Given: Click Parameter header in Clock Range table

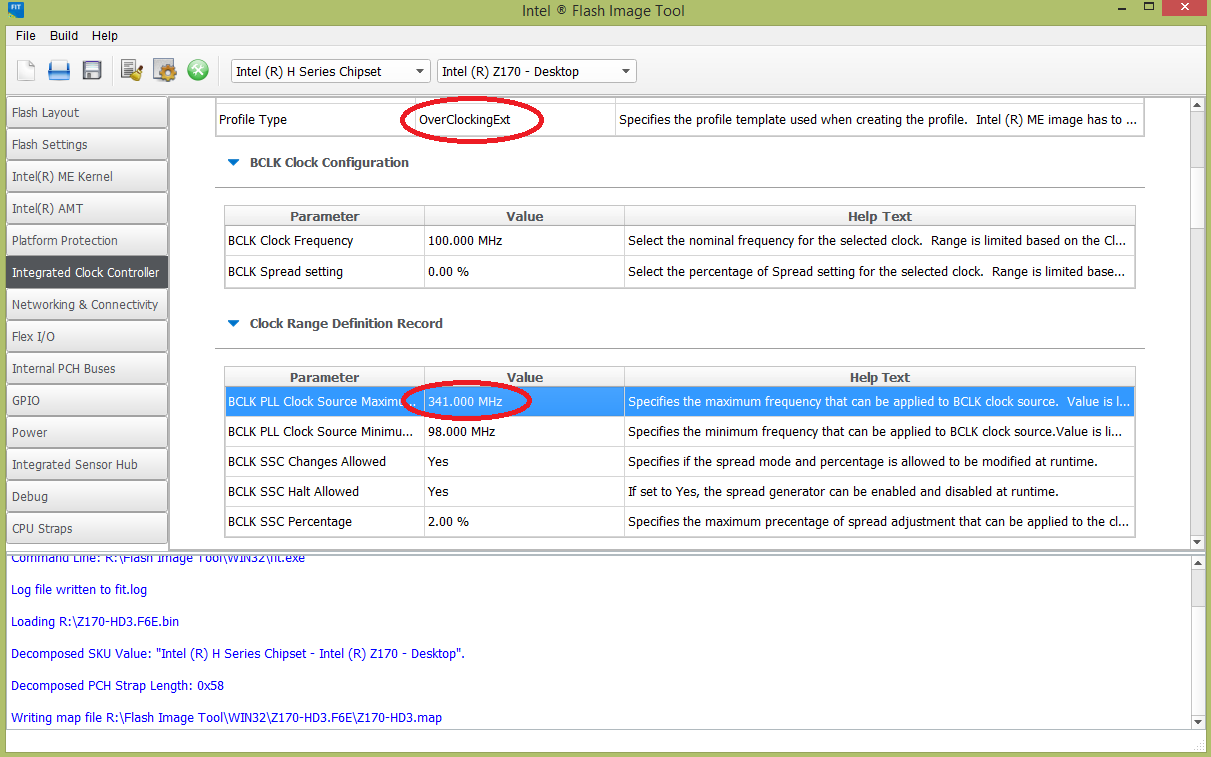Looking at the screenshot, I should point(324,377).
